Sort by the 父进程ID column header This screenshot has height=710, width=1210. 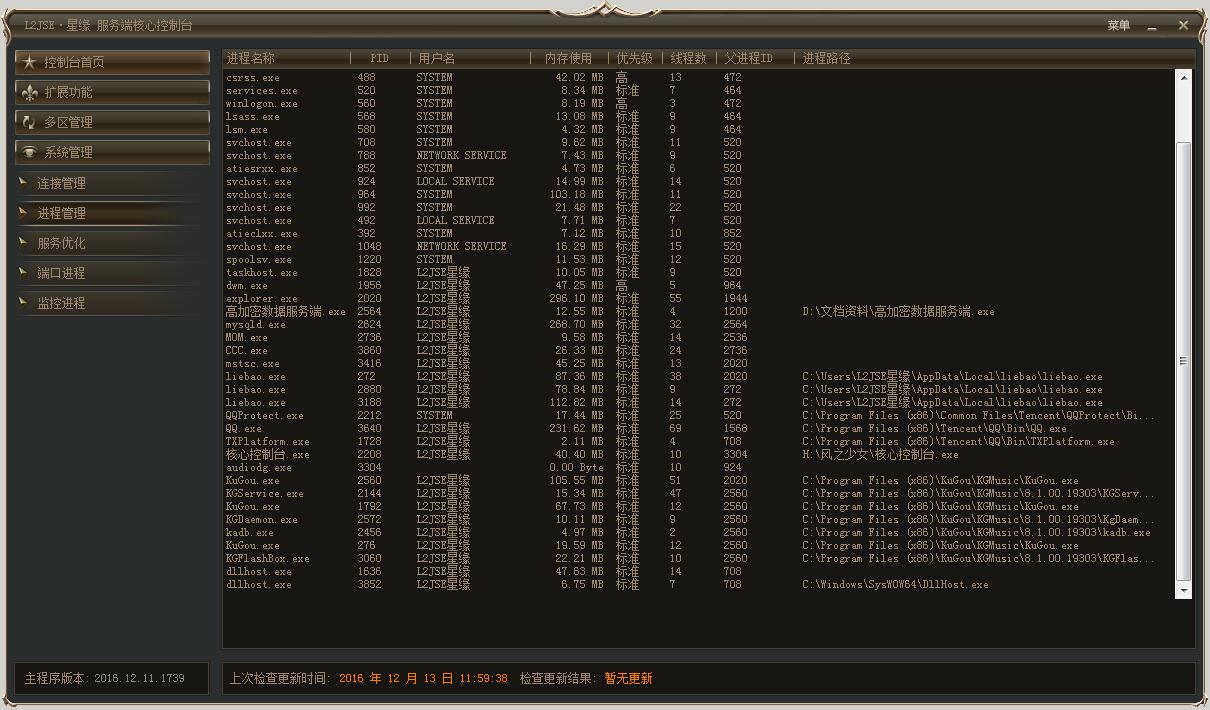755,59
